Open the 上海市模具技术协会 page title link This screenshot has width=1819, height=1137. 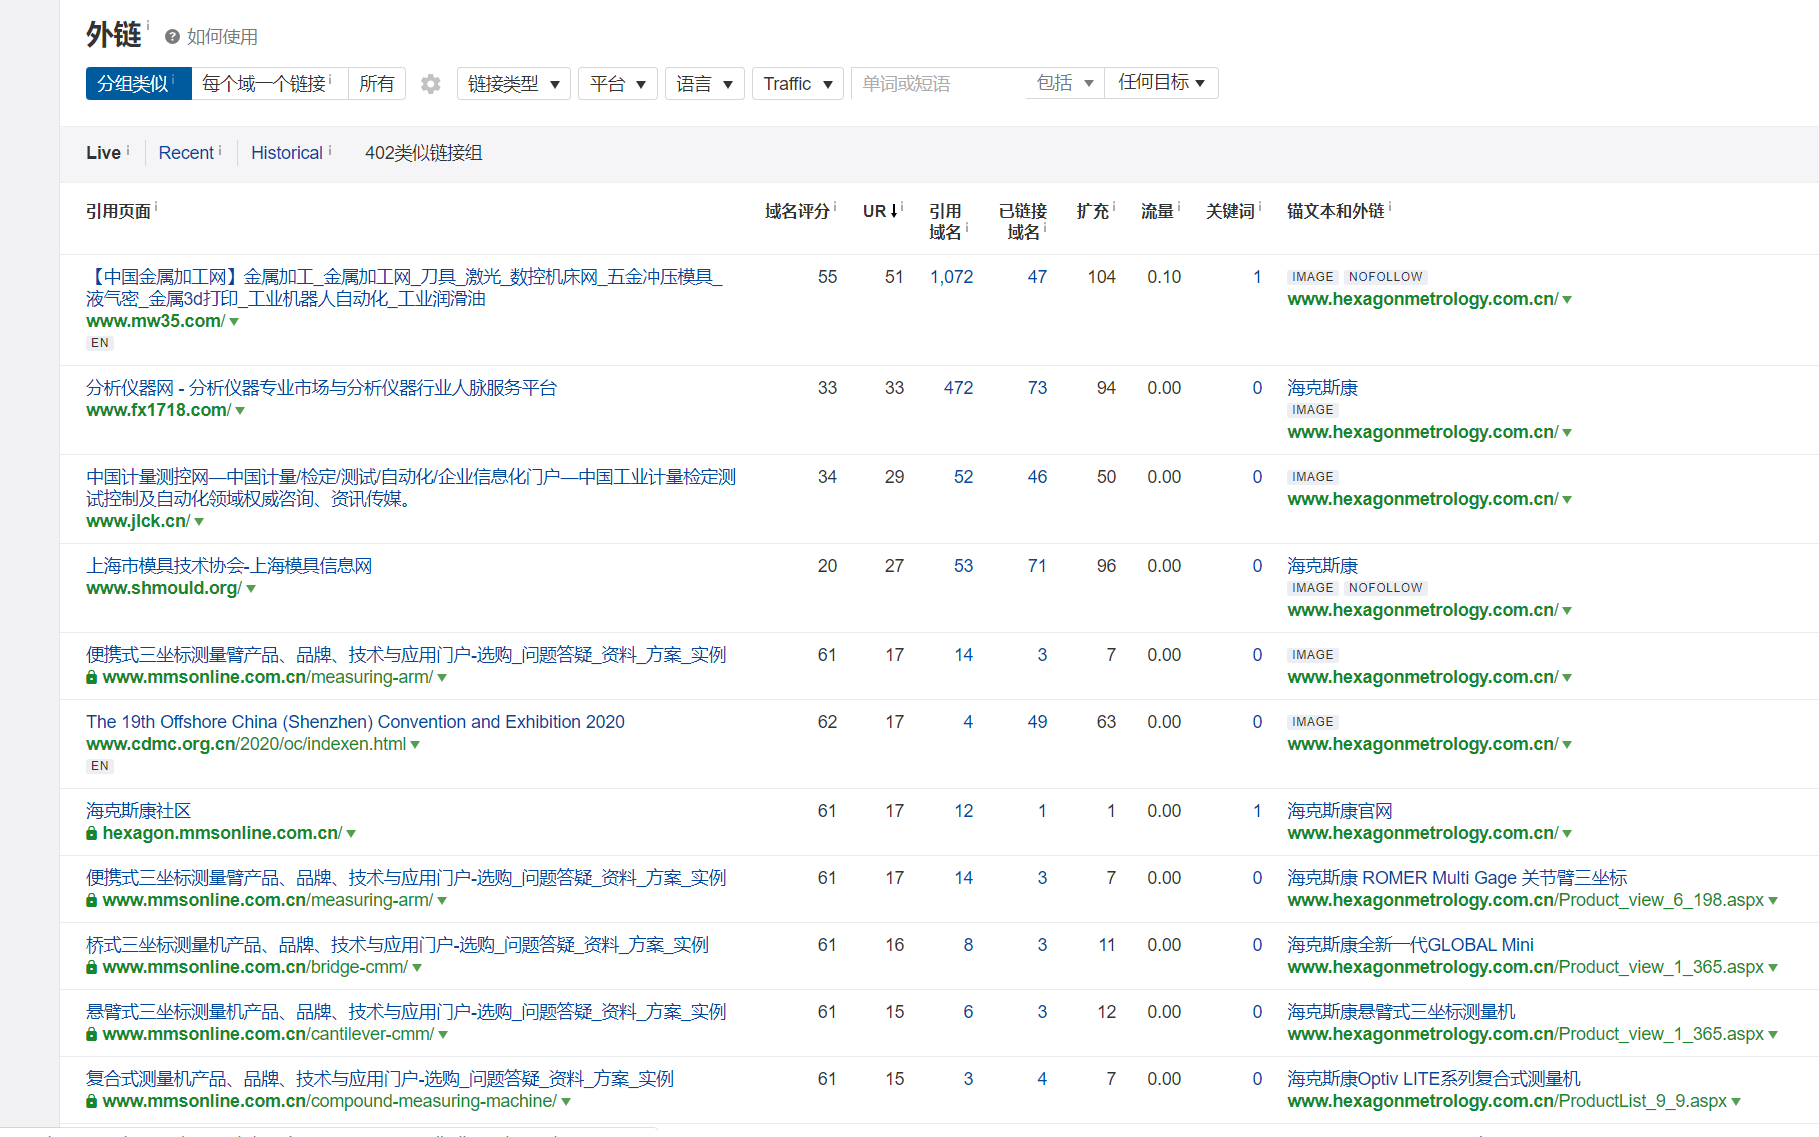pos(229,566)
